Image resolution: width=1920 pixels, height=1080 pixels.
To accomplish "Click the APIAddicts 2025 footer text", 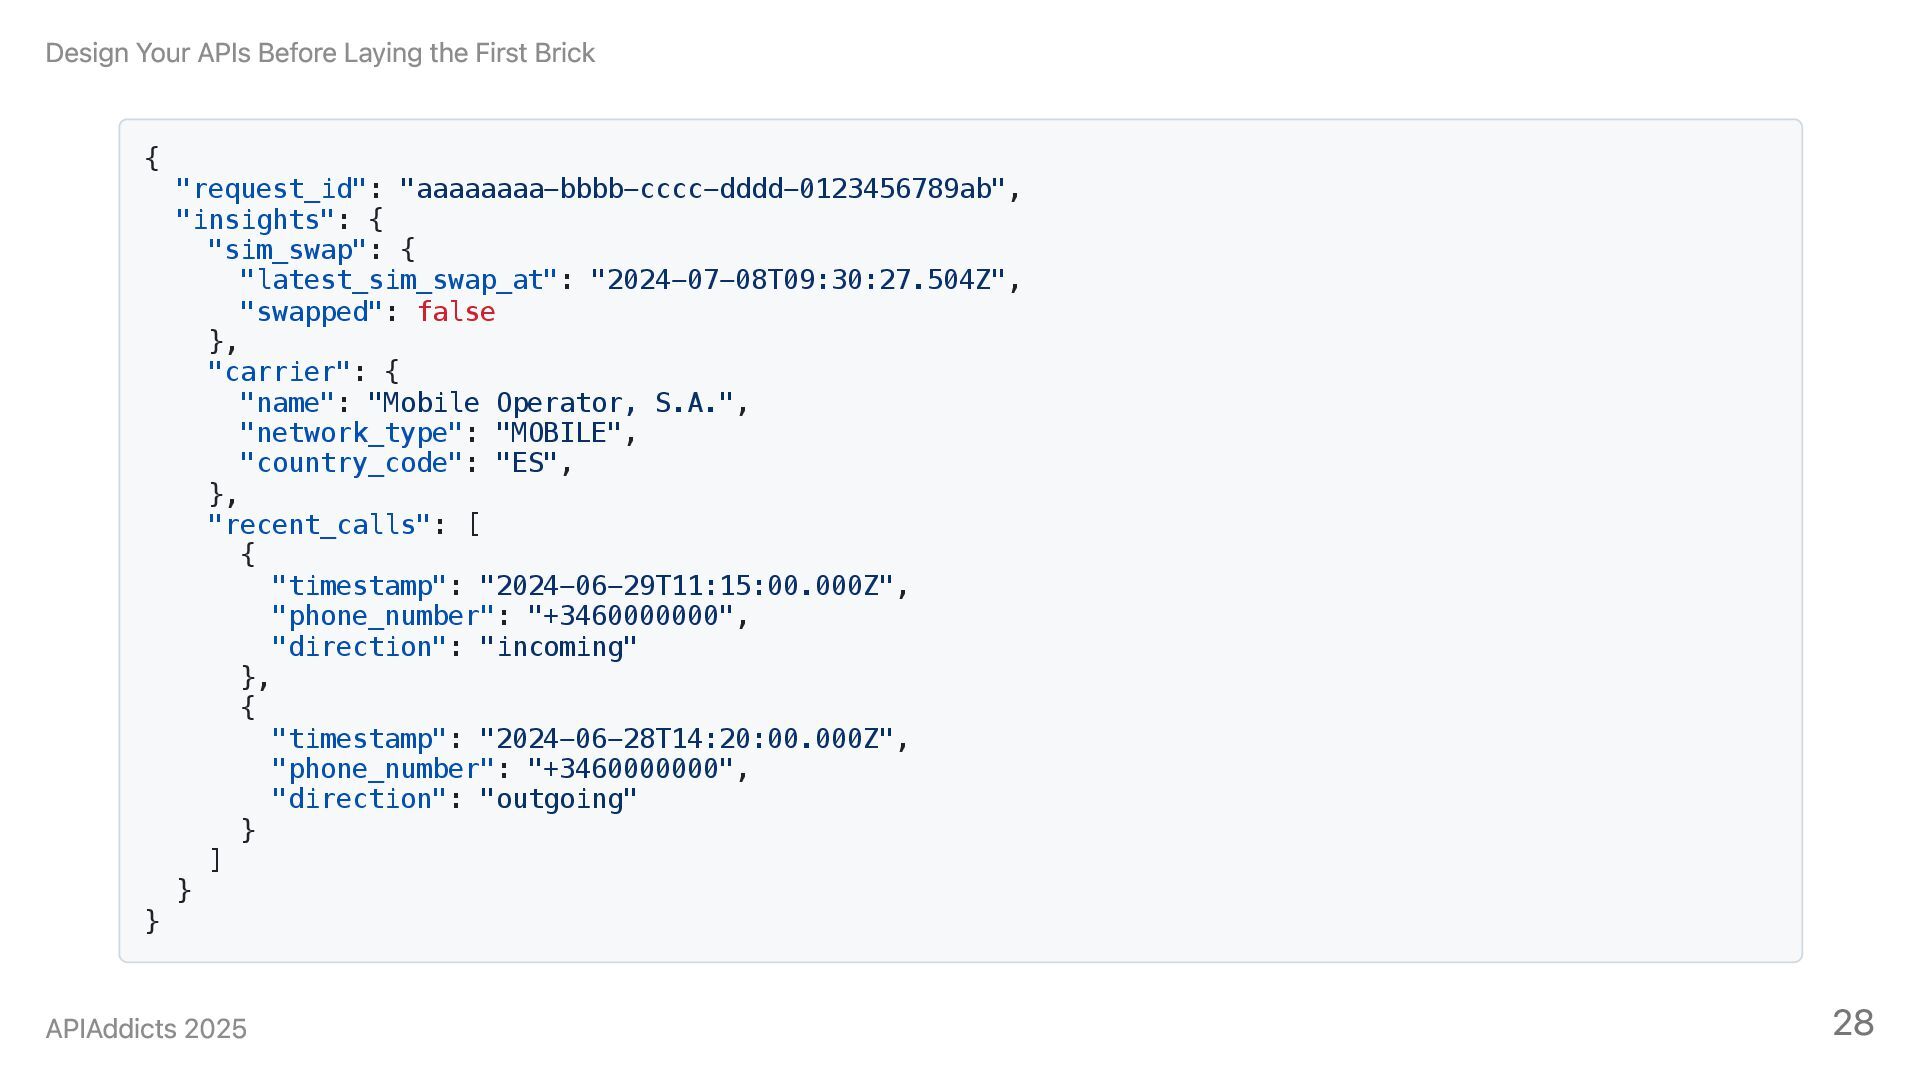I will tap(146, 1029).
